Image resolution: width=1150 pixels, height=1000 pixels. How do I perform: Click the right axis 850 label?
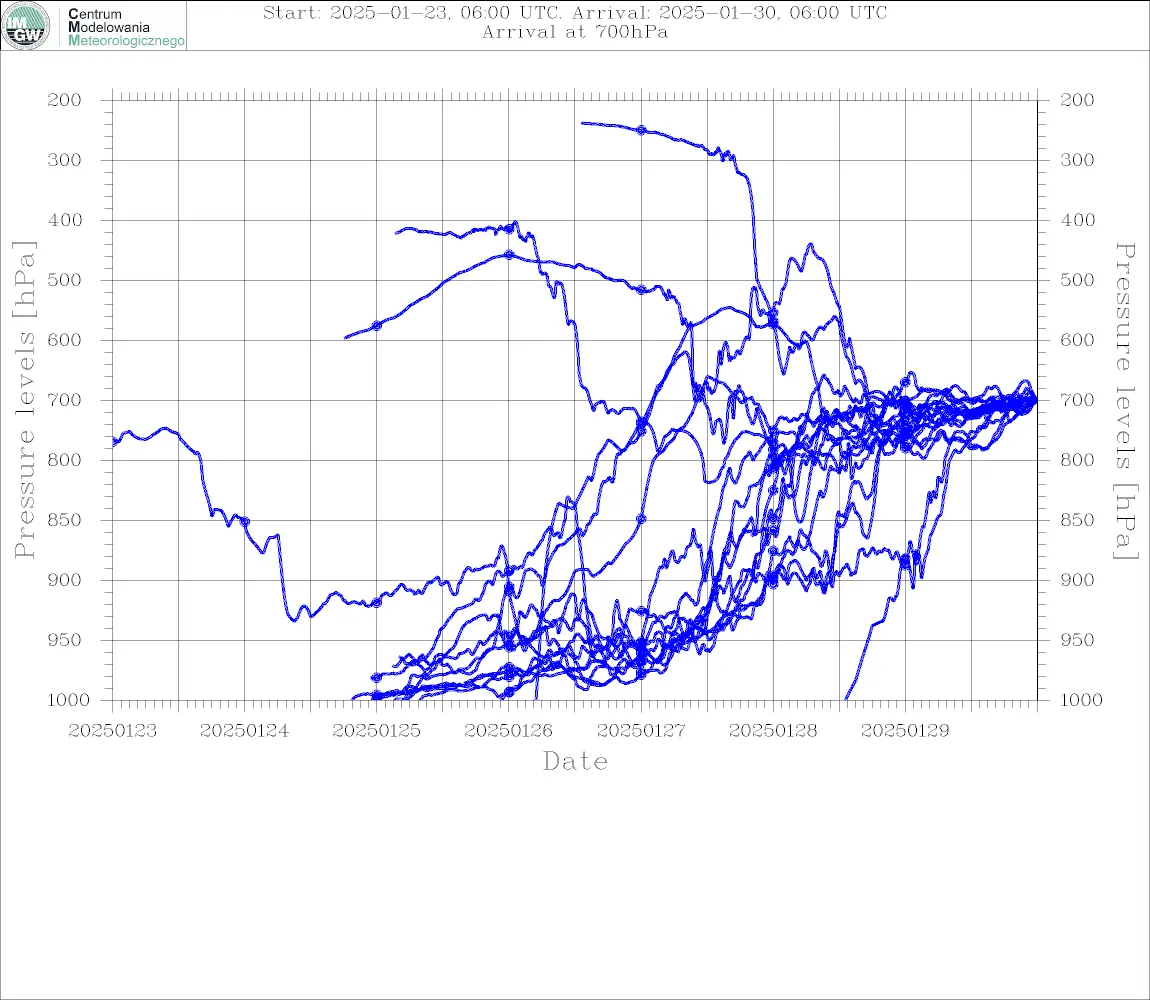point(1077,520)
